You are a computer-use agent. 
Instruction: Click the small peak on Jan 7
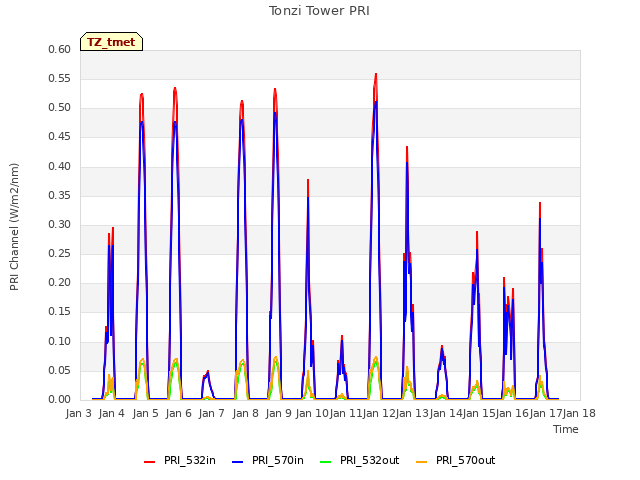tap(207, 372)
